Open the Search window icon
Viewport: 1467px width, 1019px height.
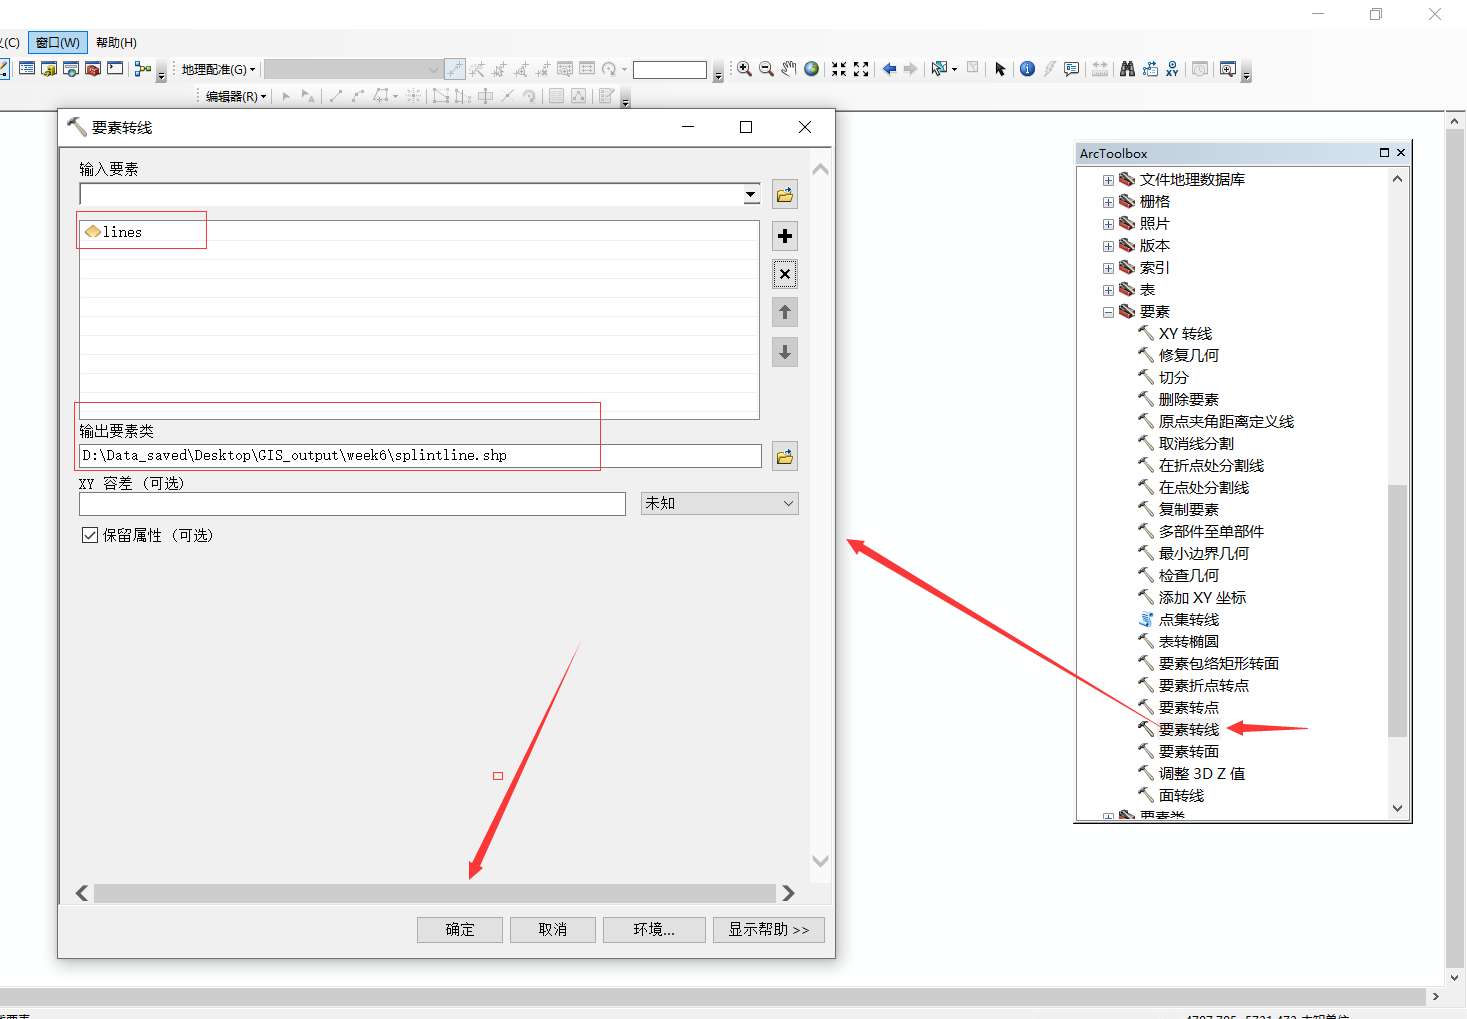(x=71, y=69)
